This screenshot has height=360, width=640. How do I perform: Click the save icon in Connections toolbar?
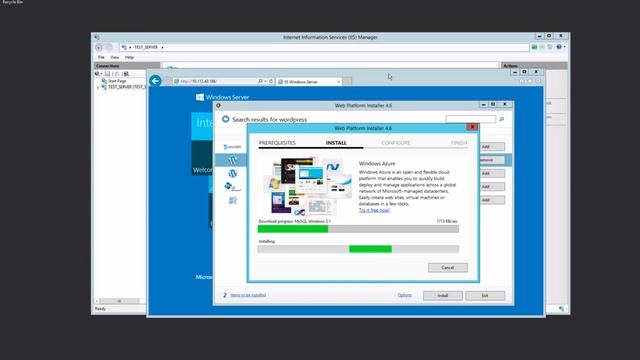pos(107,74)
